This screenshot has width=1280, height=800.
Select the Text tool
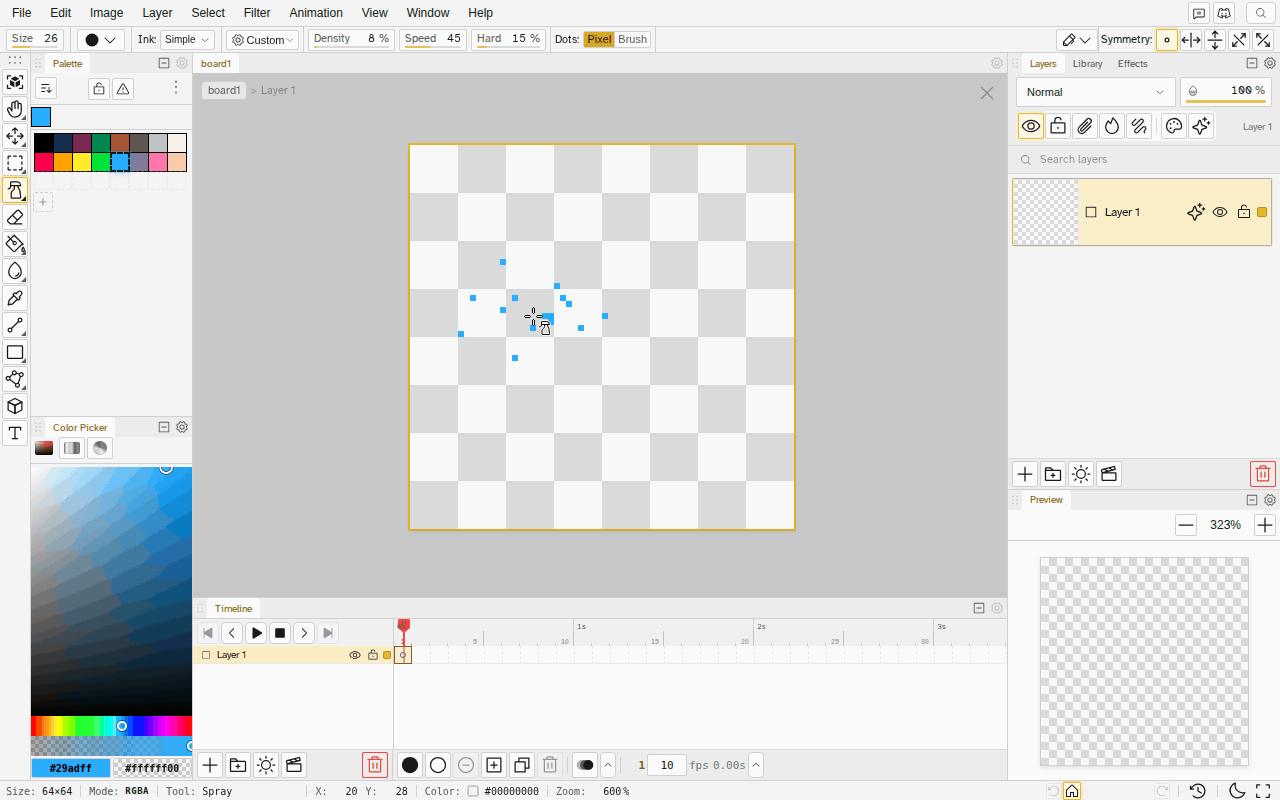[x=15, y=433]
